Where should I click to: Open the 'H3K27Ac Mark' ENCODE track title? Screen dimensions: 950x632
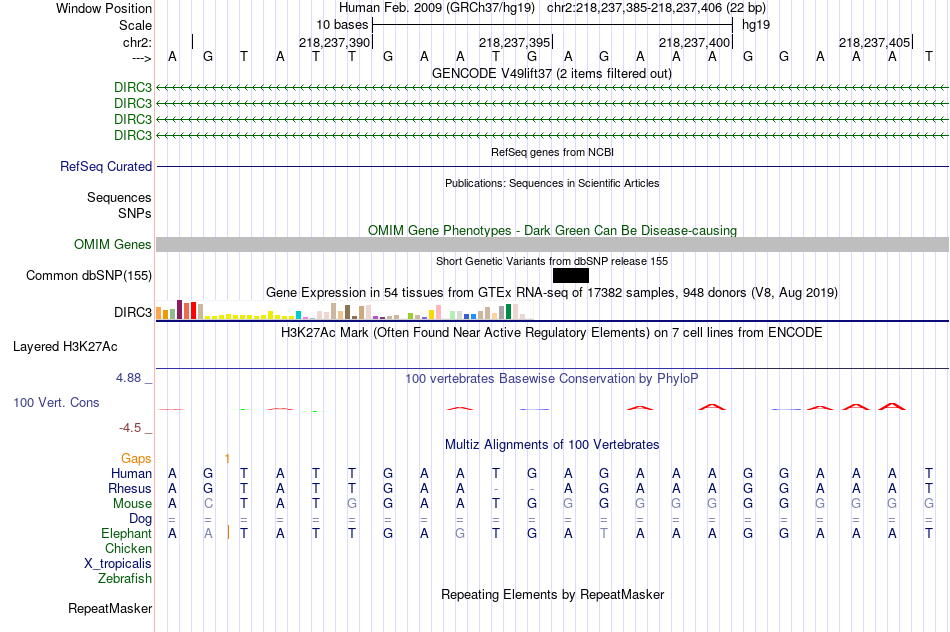[x=552, y=333]
